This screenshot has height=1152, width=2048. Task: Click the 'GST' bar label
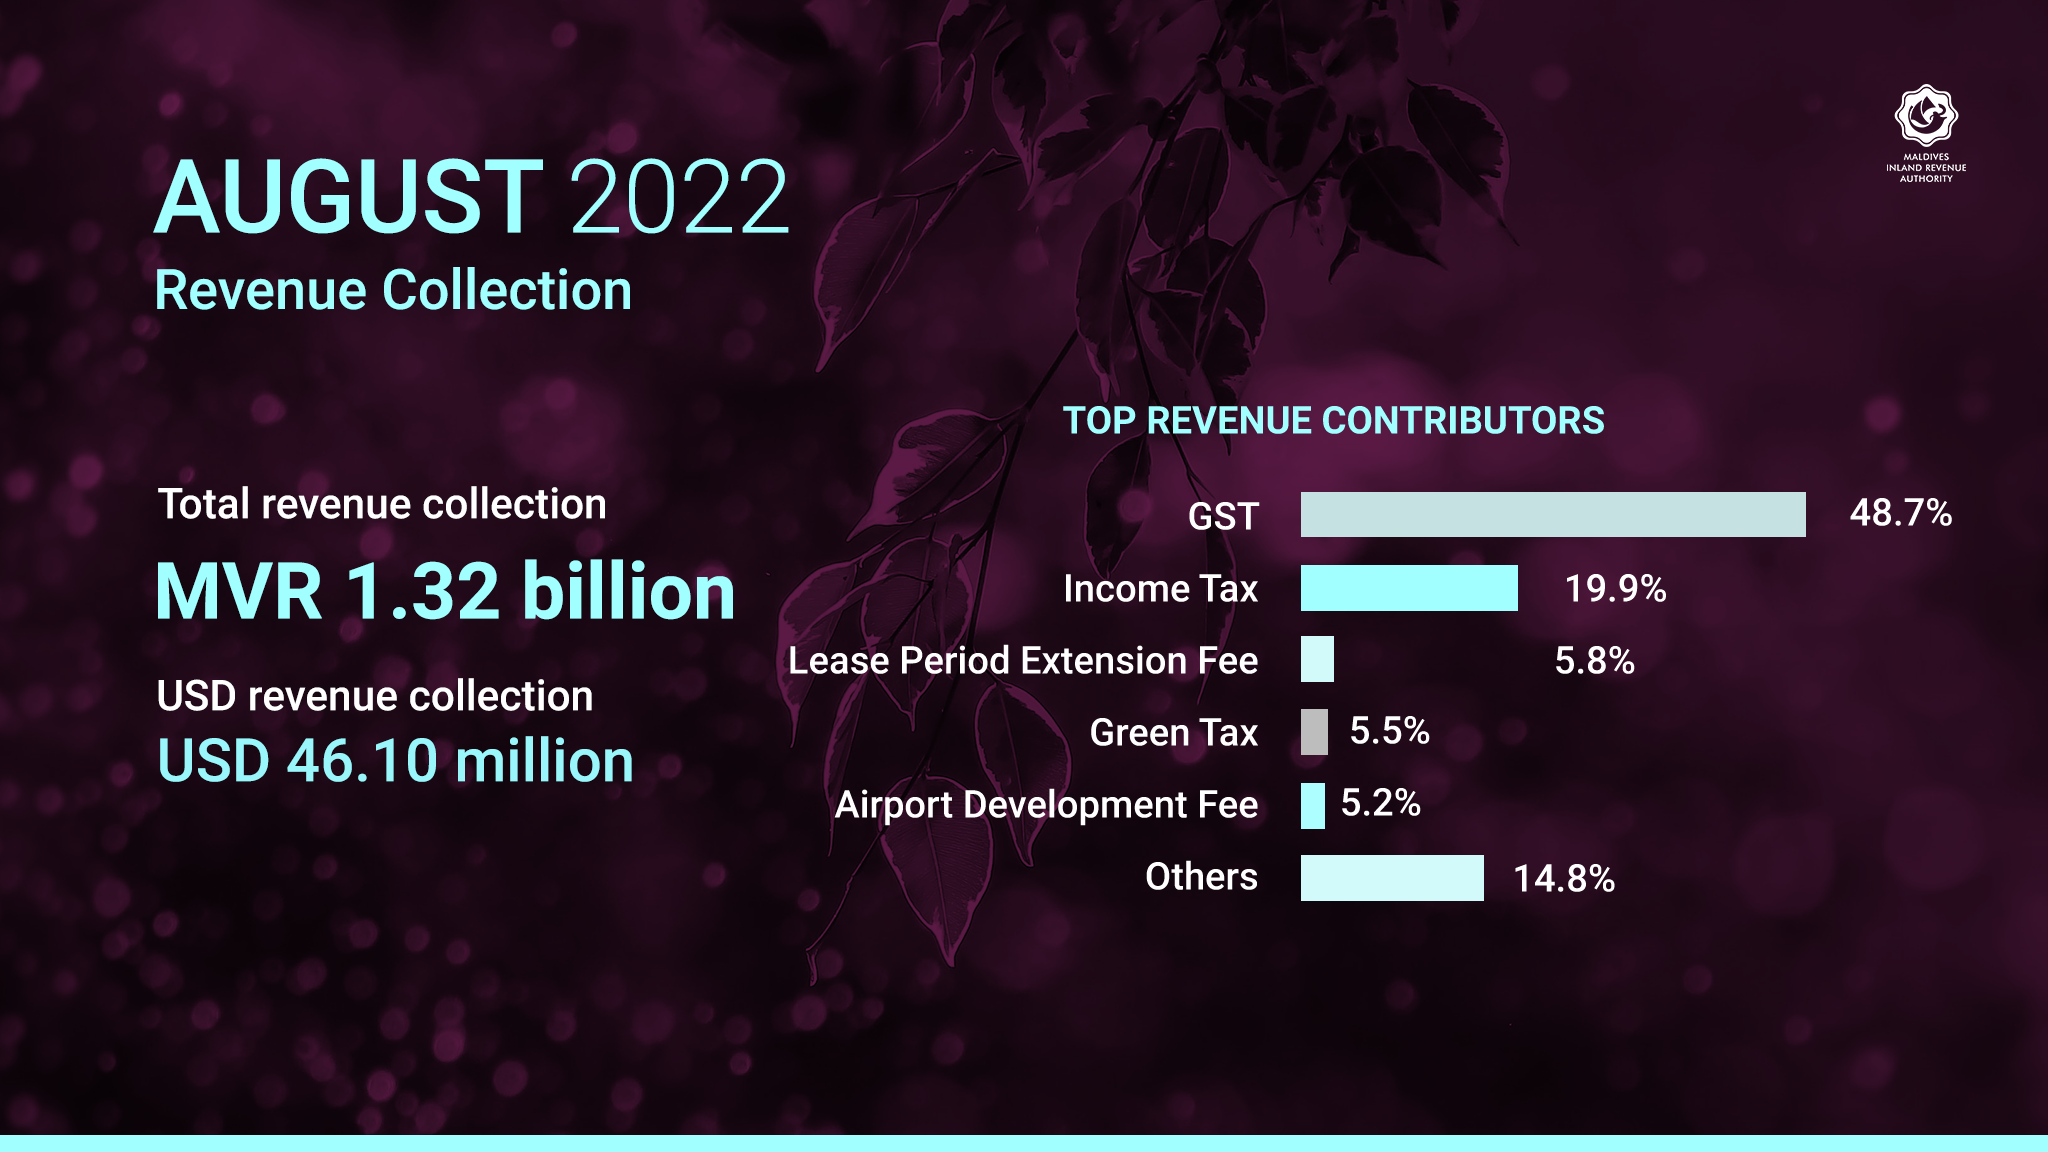[1223, 516]
